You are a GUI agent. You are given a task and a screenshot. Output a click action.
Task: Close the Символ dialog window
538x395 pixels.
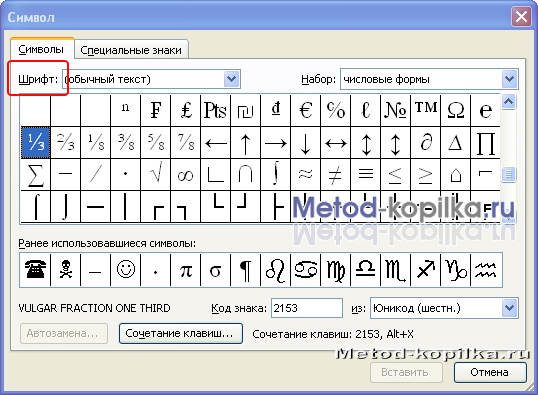pos(521,16)
